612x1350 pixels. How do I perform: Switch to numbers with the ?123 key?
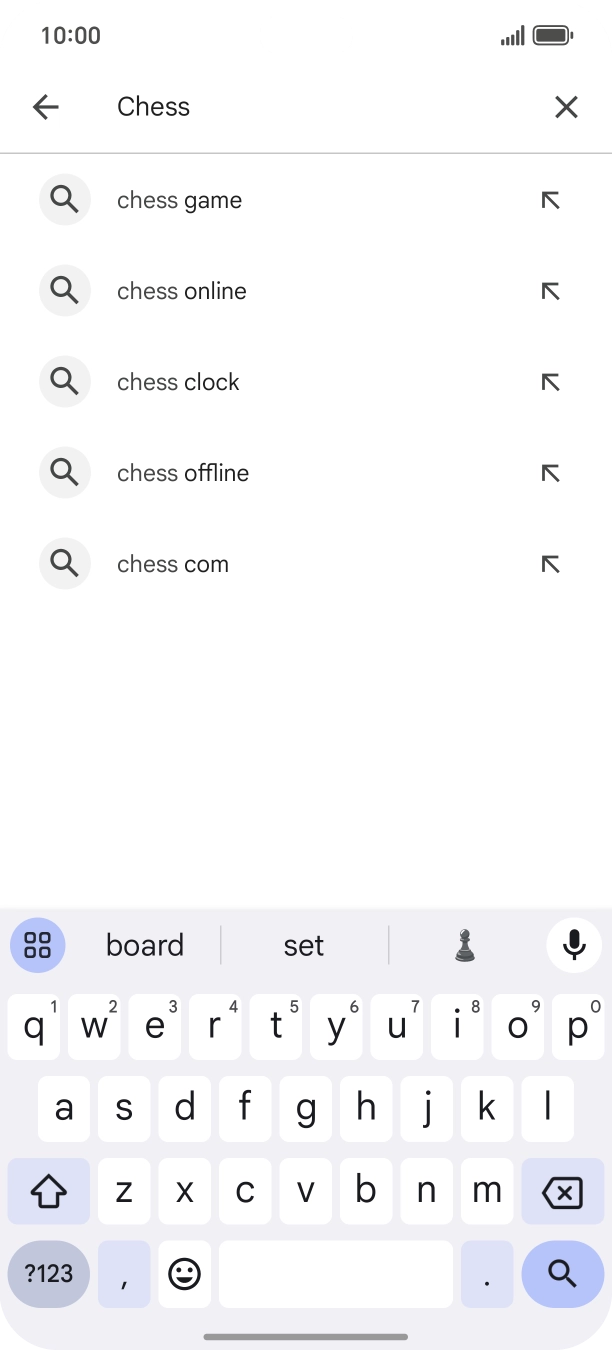(47, 1274)
